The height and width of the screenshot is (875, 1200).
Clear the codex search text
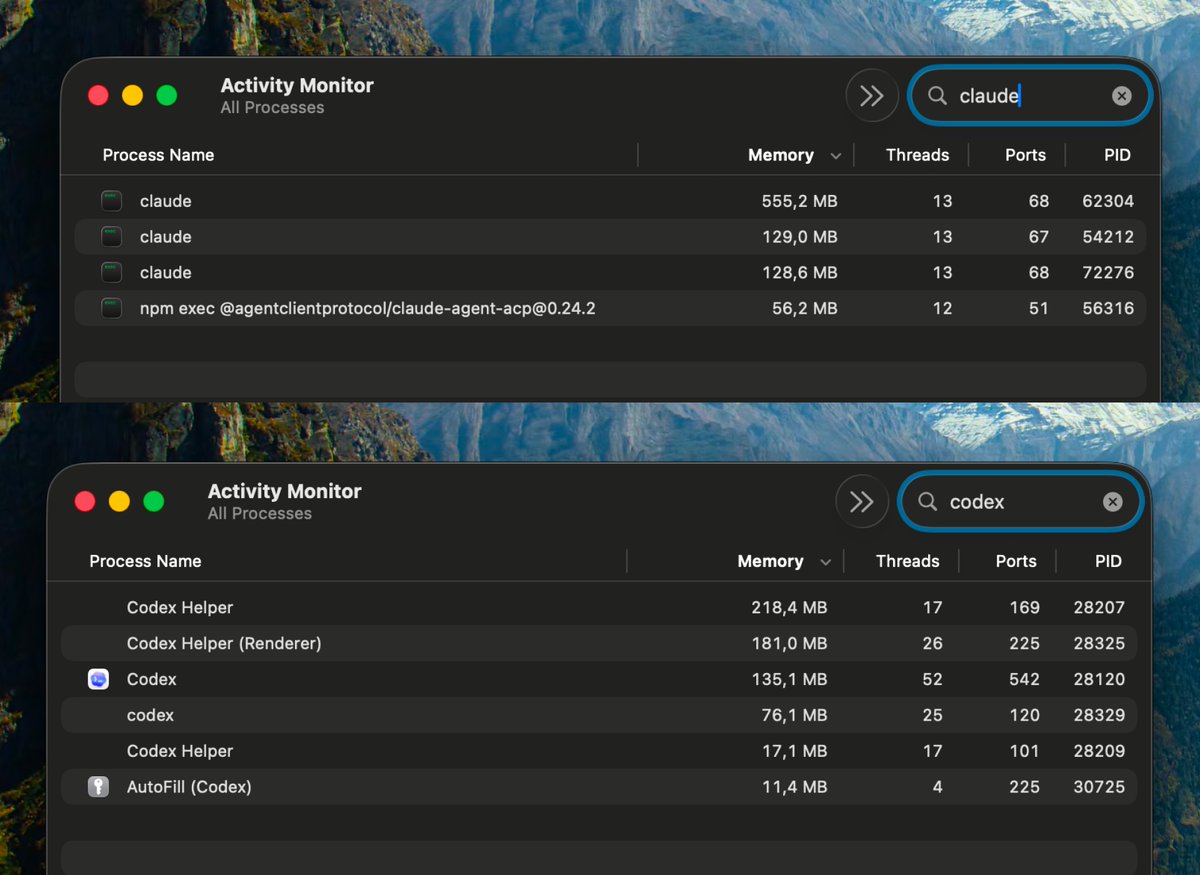tap(1112, 502)
